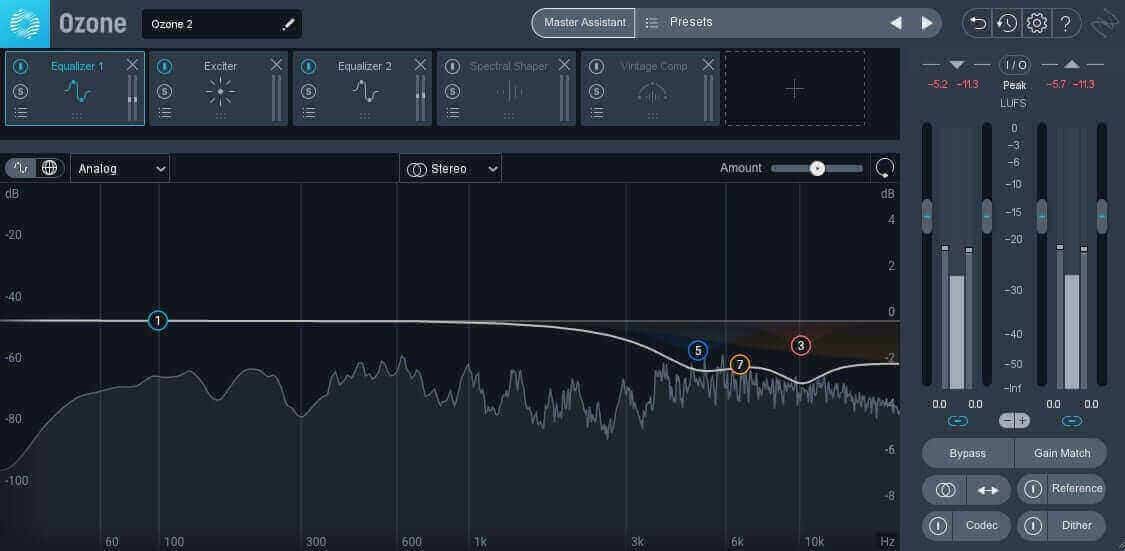
Task: Solo the Spectral Shaper module
Action: [453, 91]
